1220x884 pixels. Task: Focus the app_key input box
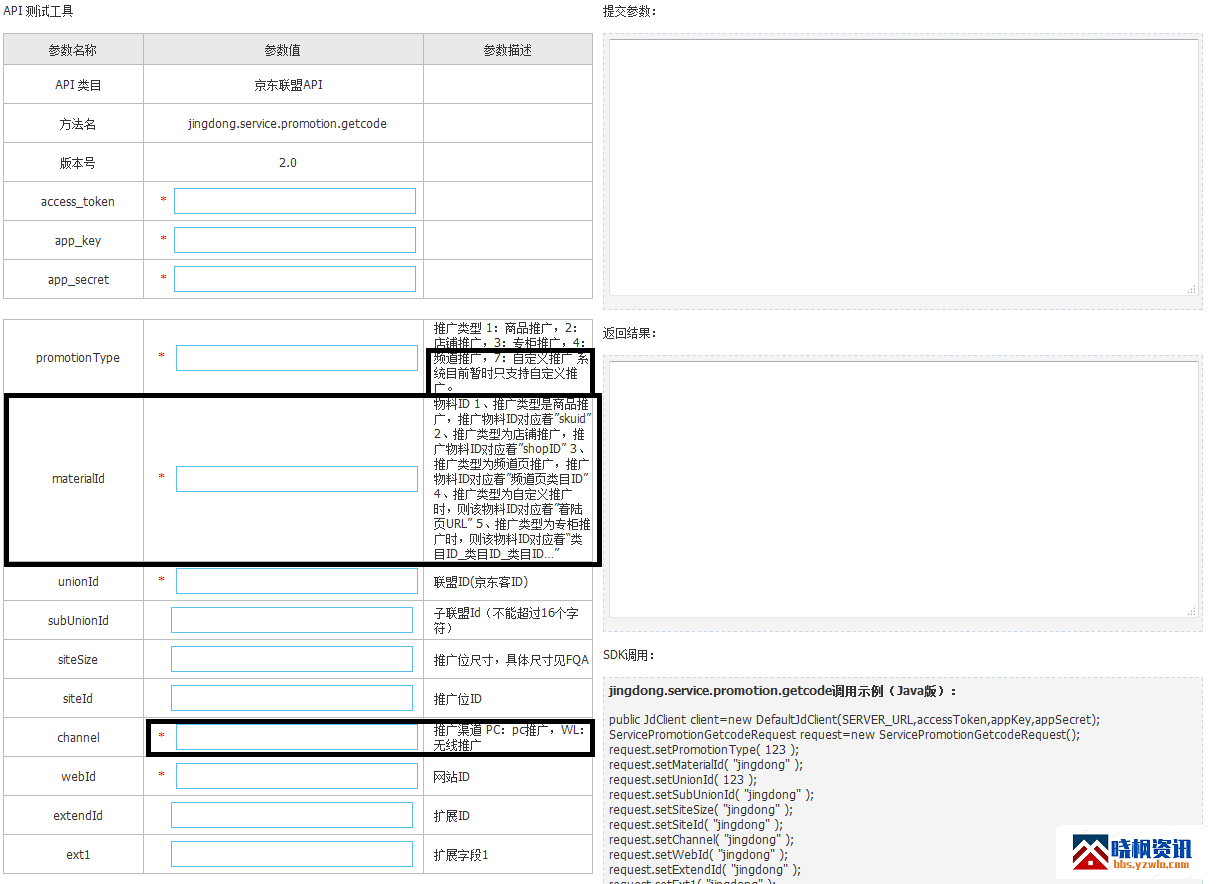coord(295,240)
